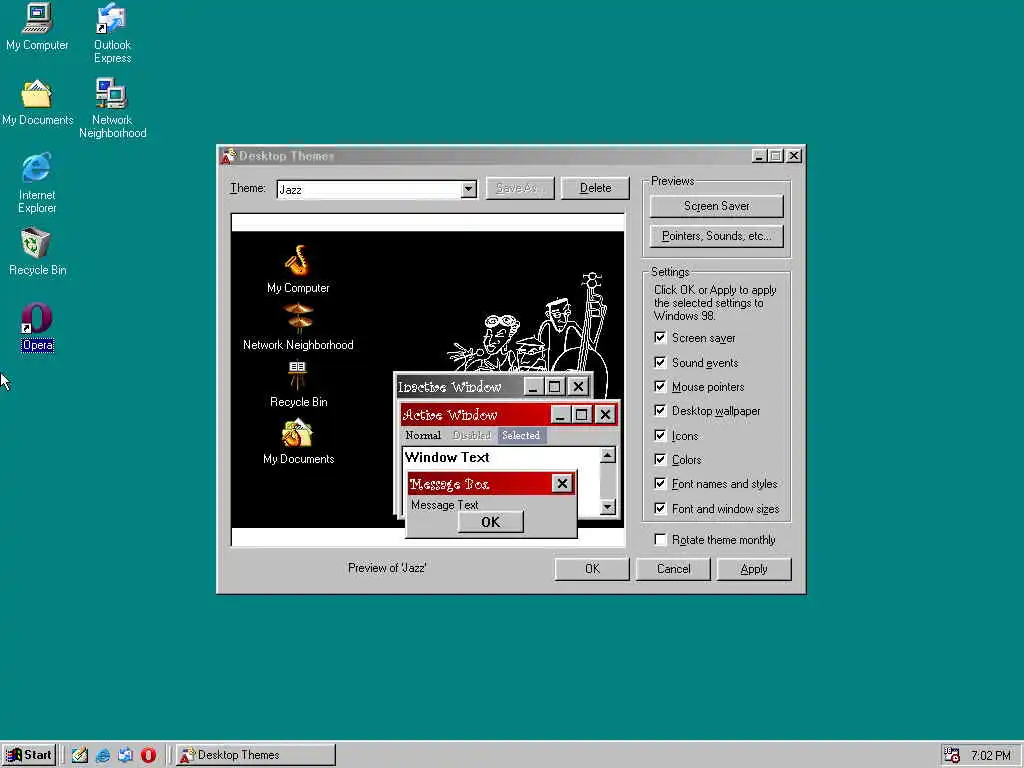The width and height of the screenshot is (1024, 768).
Task: Open the Start menu
Action: 29,755
